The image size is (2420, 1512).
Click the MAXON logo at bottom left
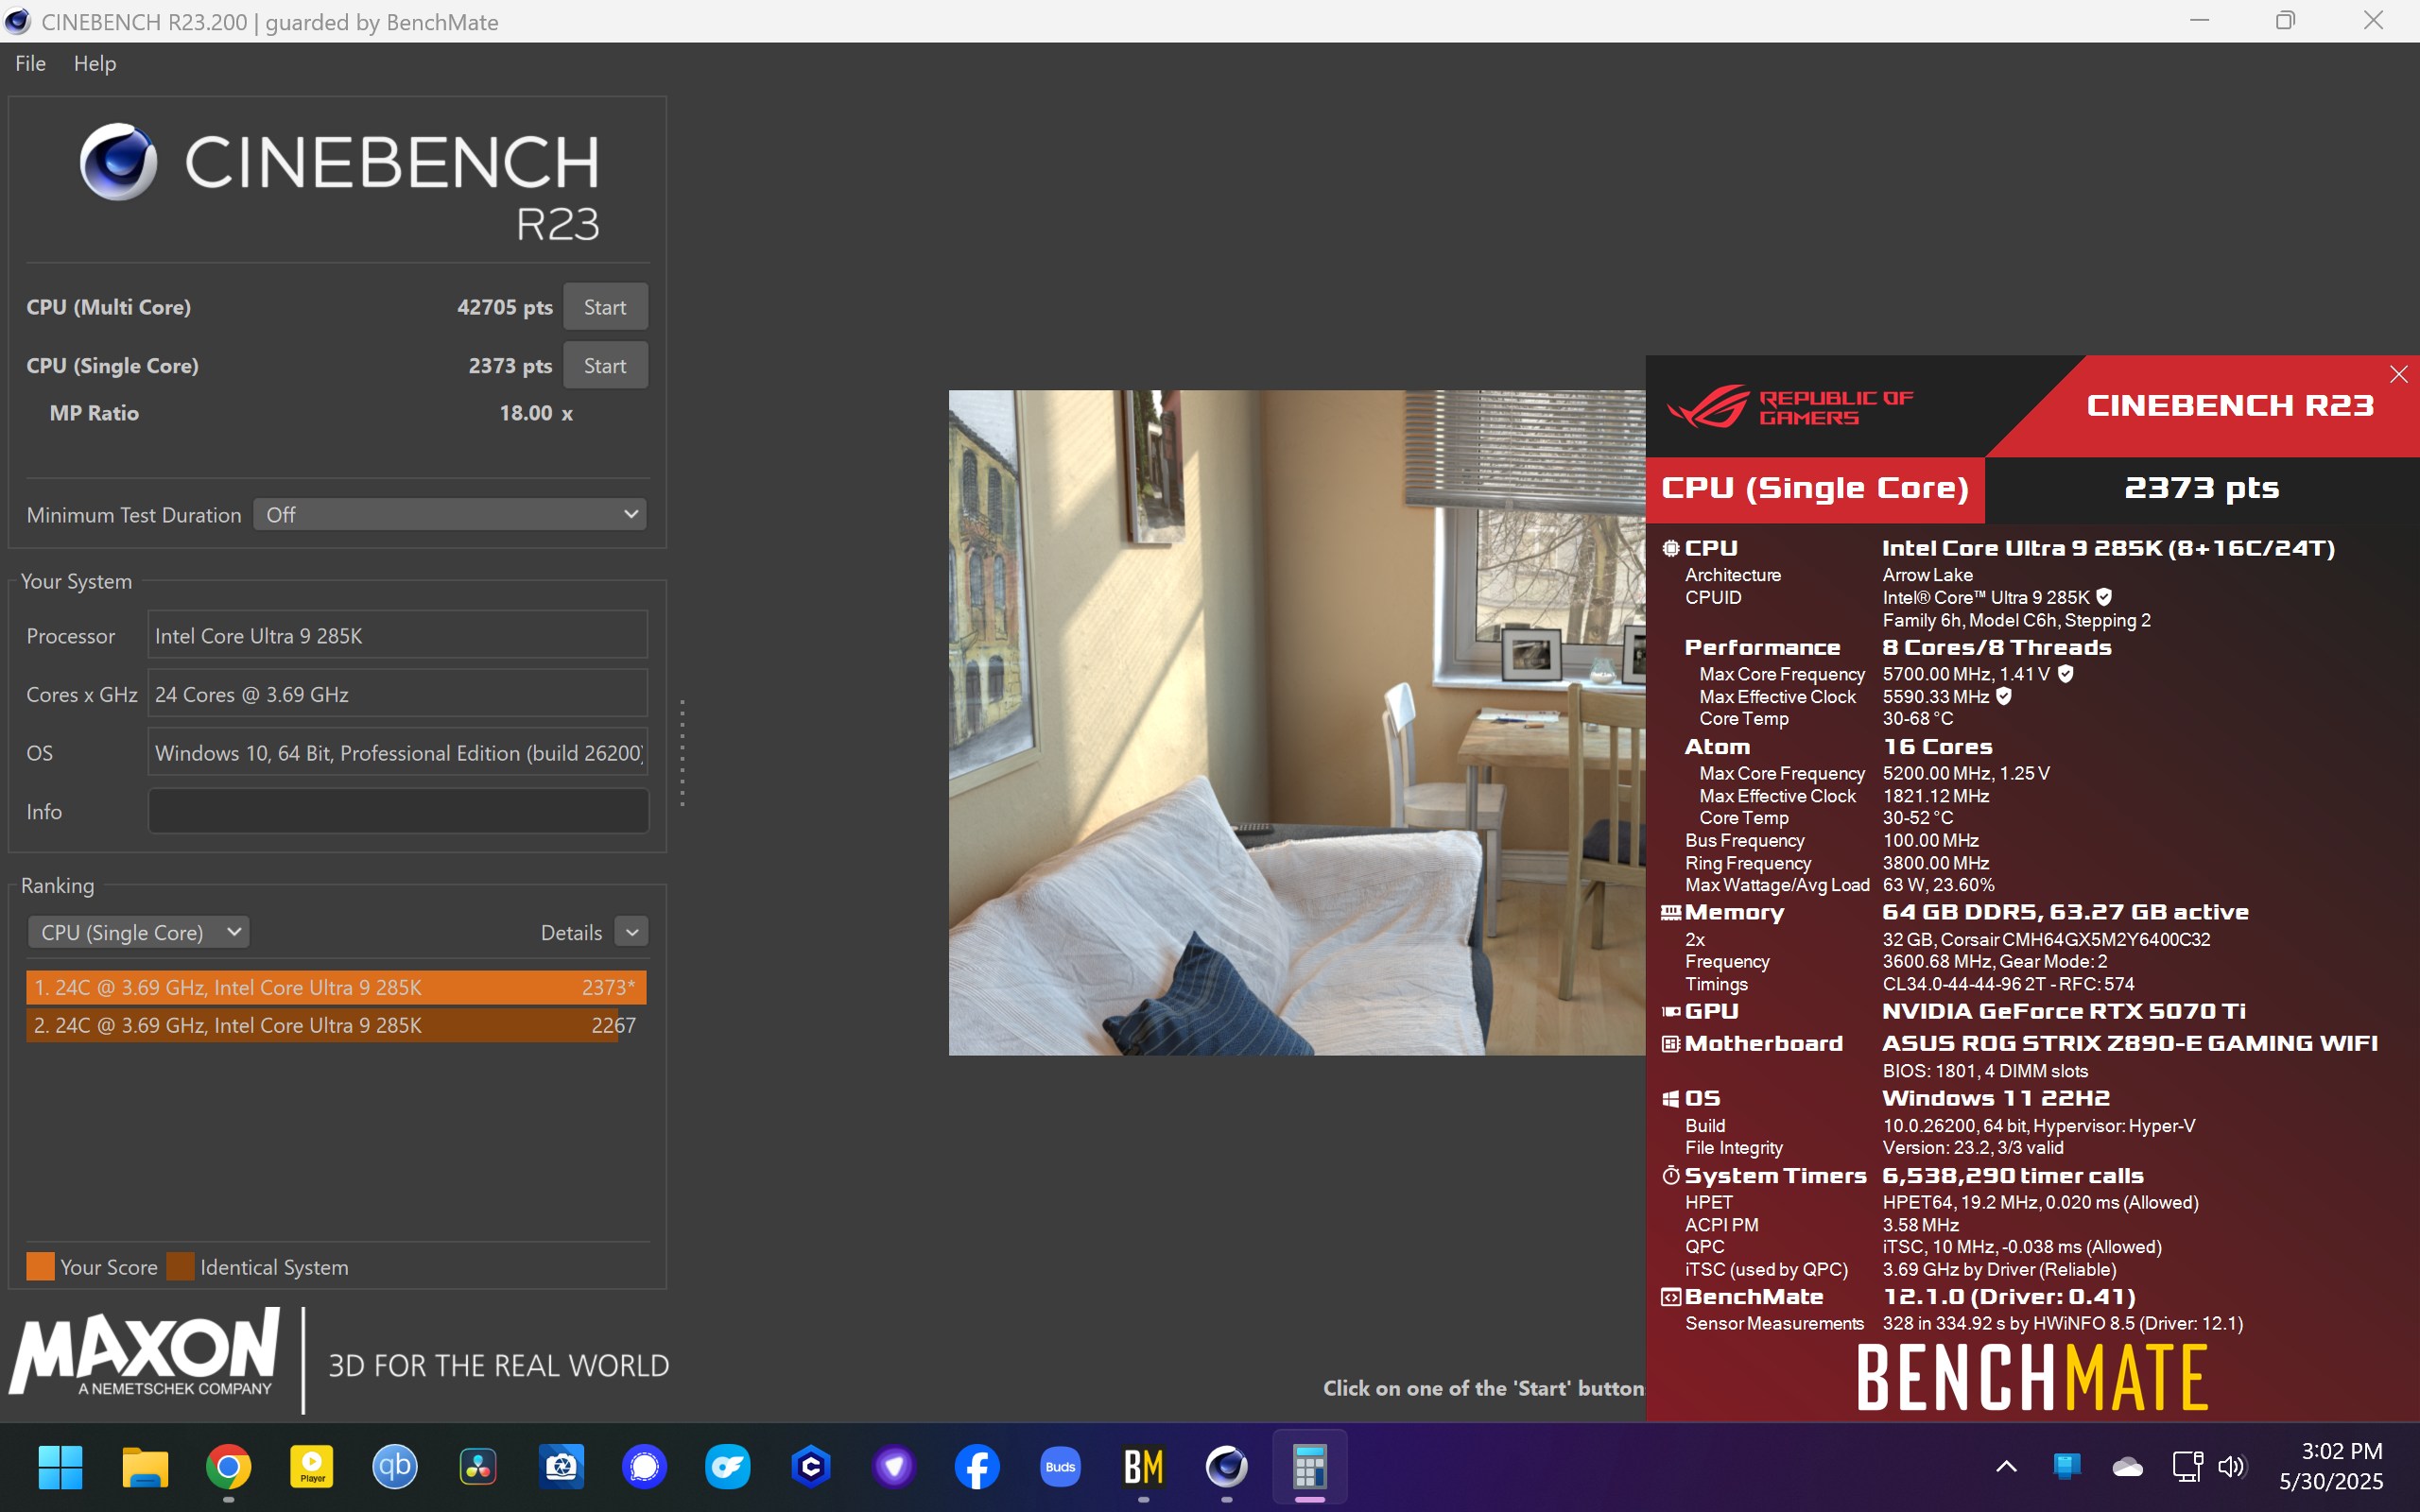(143, 1354)
